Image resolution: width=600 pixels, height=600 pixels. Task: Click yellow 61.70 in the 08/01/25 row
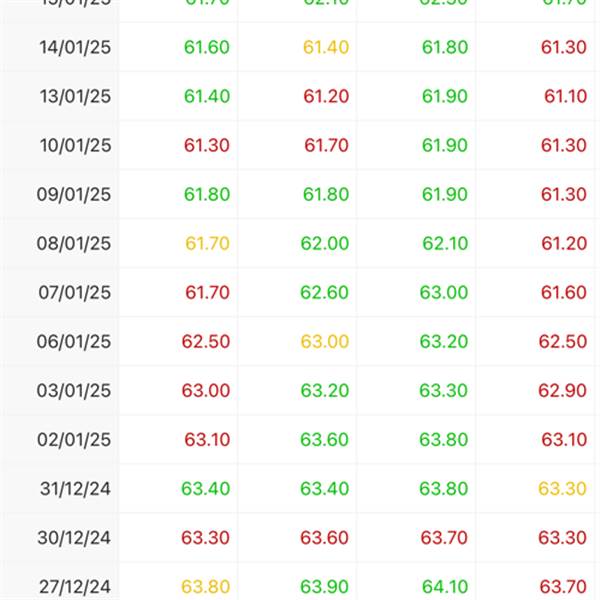tap(207, 244)
